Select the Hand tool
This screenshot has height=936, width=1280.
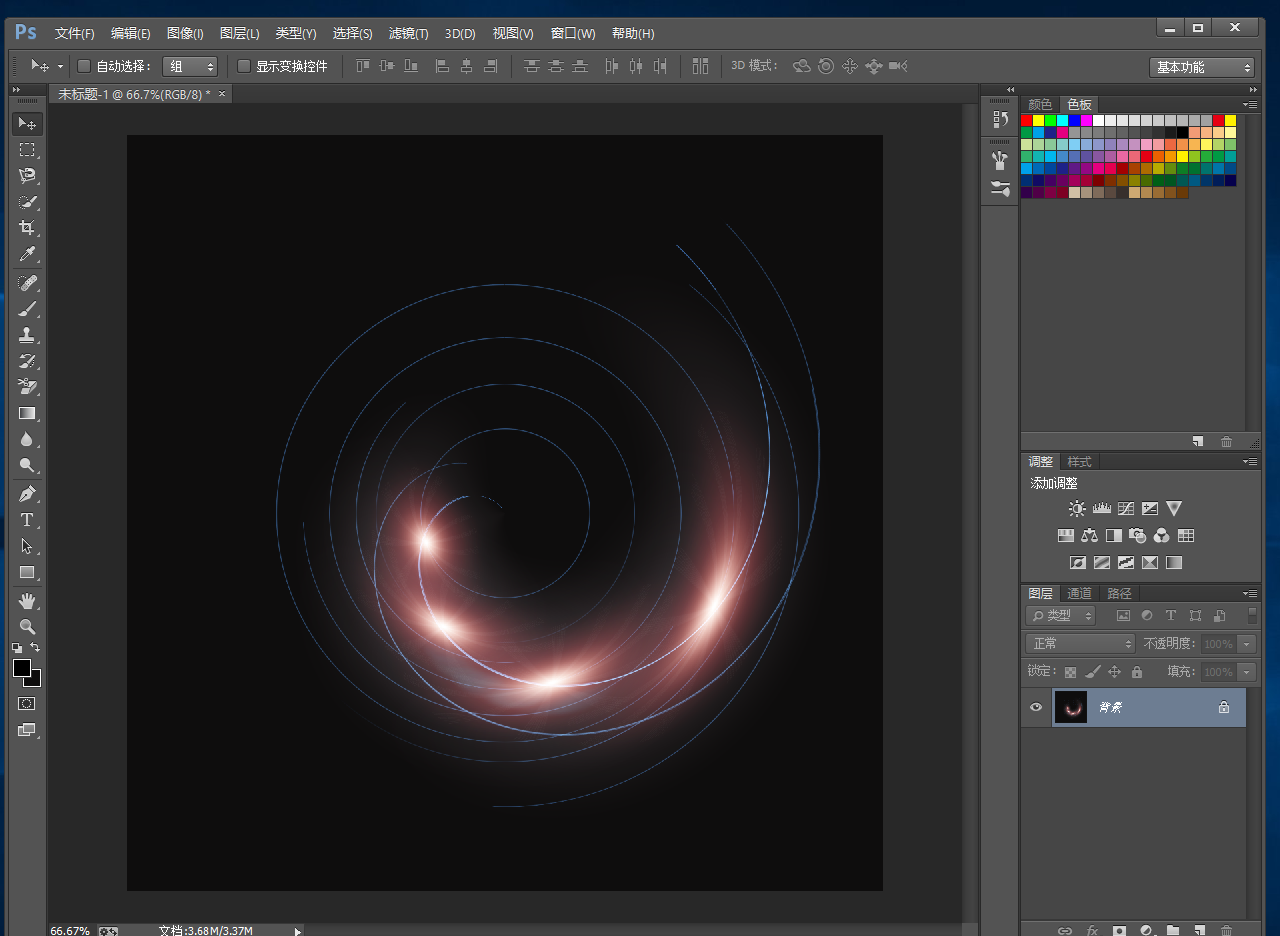coord(27,601)
